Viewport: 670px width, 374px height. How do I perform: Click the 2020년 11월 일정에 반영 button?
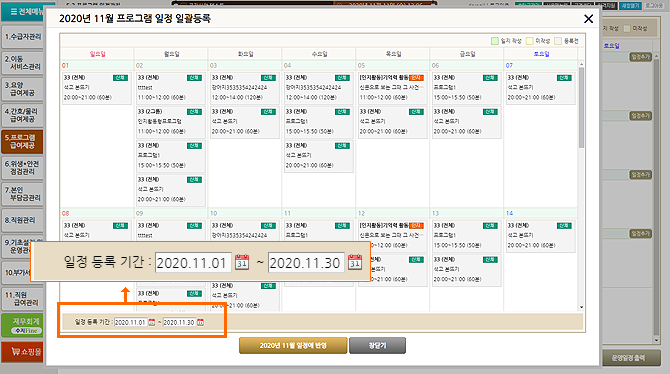(293, 345)
